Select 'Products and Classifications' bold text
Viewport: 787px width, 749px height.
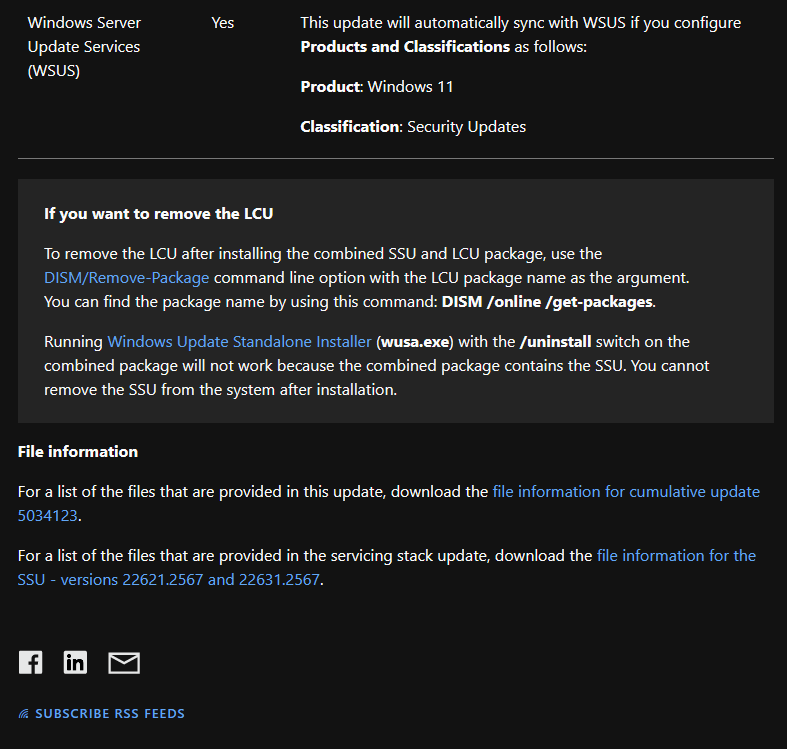click(x=405, y=46)
